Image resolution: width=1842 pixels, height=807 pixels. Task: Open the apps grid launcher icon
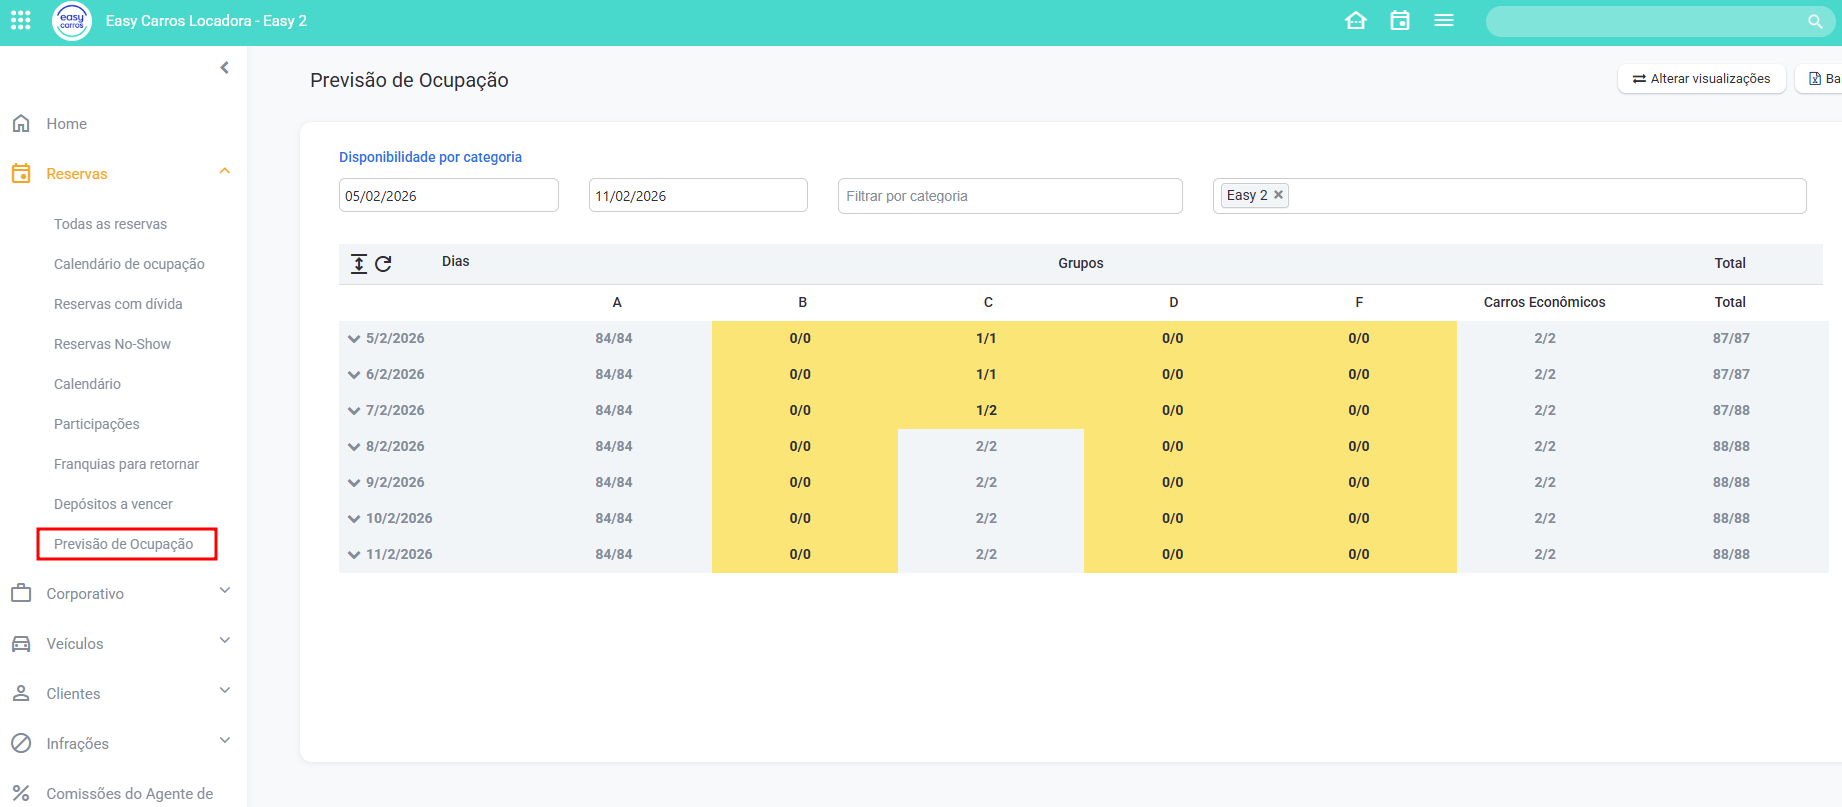click(x=20, y=20)
